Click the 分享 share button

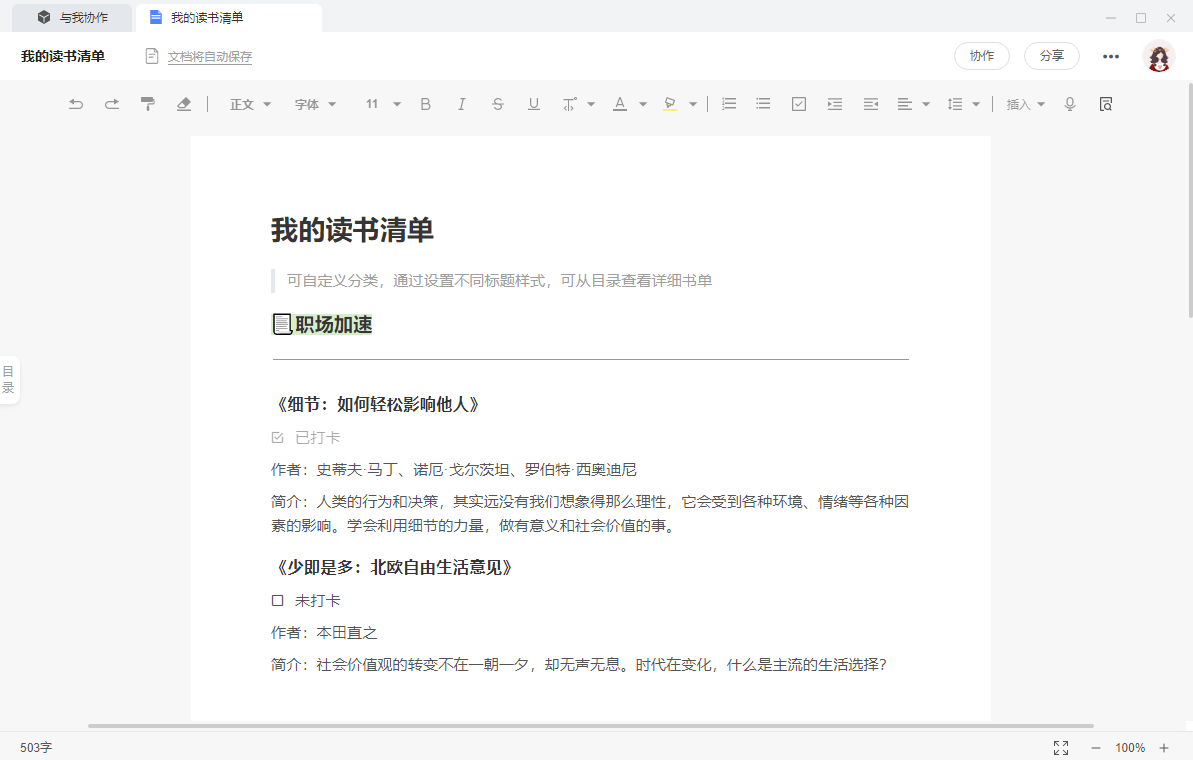(1051, 56)
